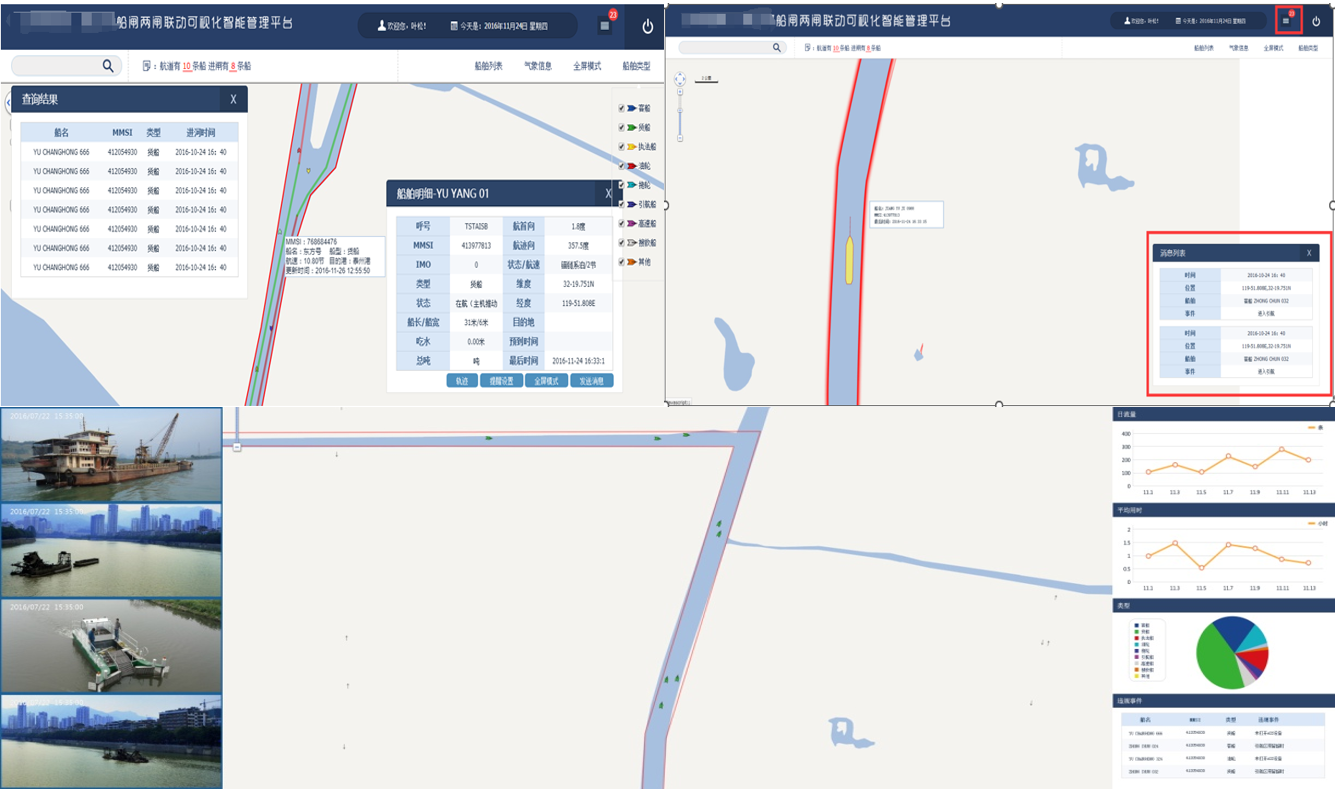This screenshot has width=1335, height=789.
Task: Select the yellow ship on the river
Action: 849,259
